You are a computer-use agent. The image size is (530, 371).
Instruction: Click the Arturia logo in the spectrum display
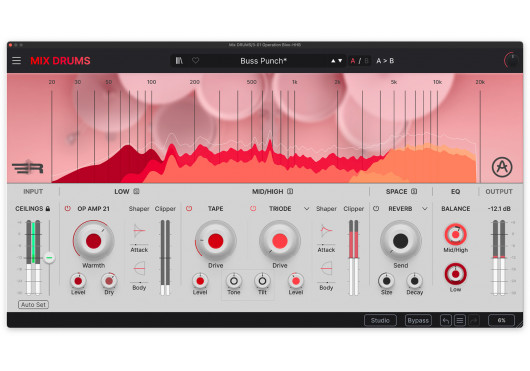tap(502, 167)
